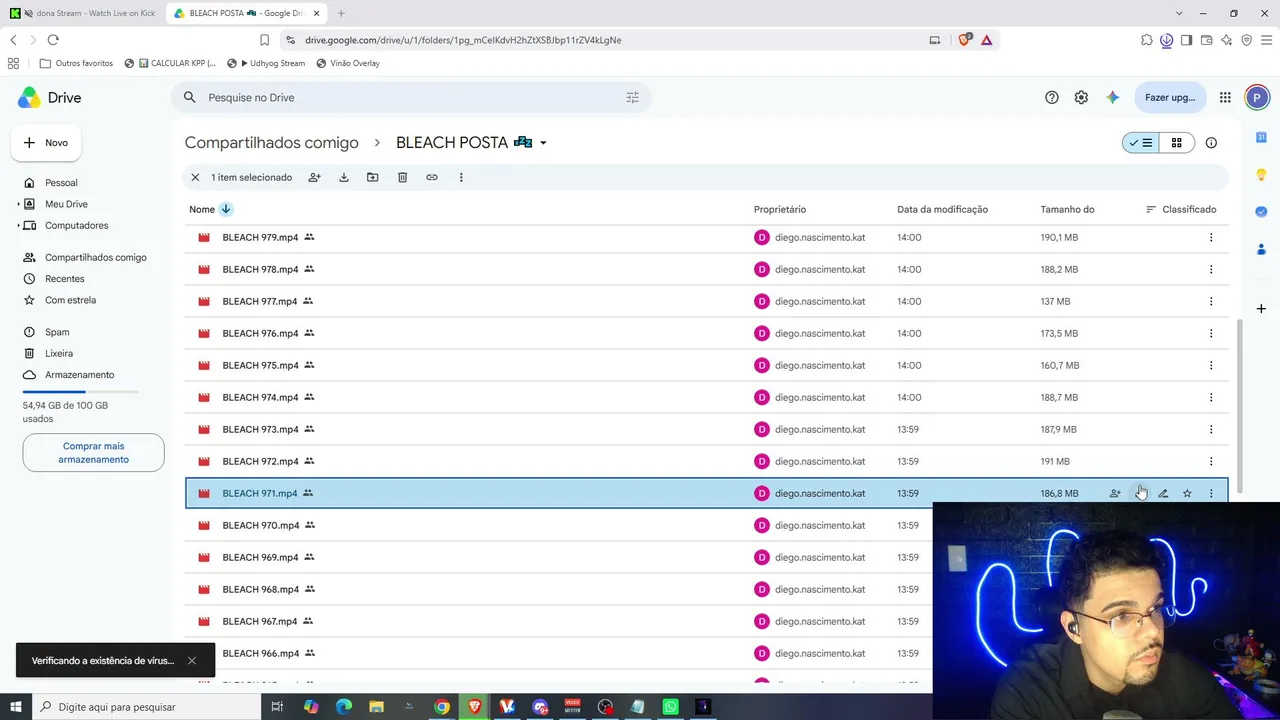This screenshot has width=1280, height=720.
Task: Open Google Keep side panel
Action: 1261,174
